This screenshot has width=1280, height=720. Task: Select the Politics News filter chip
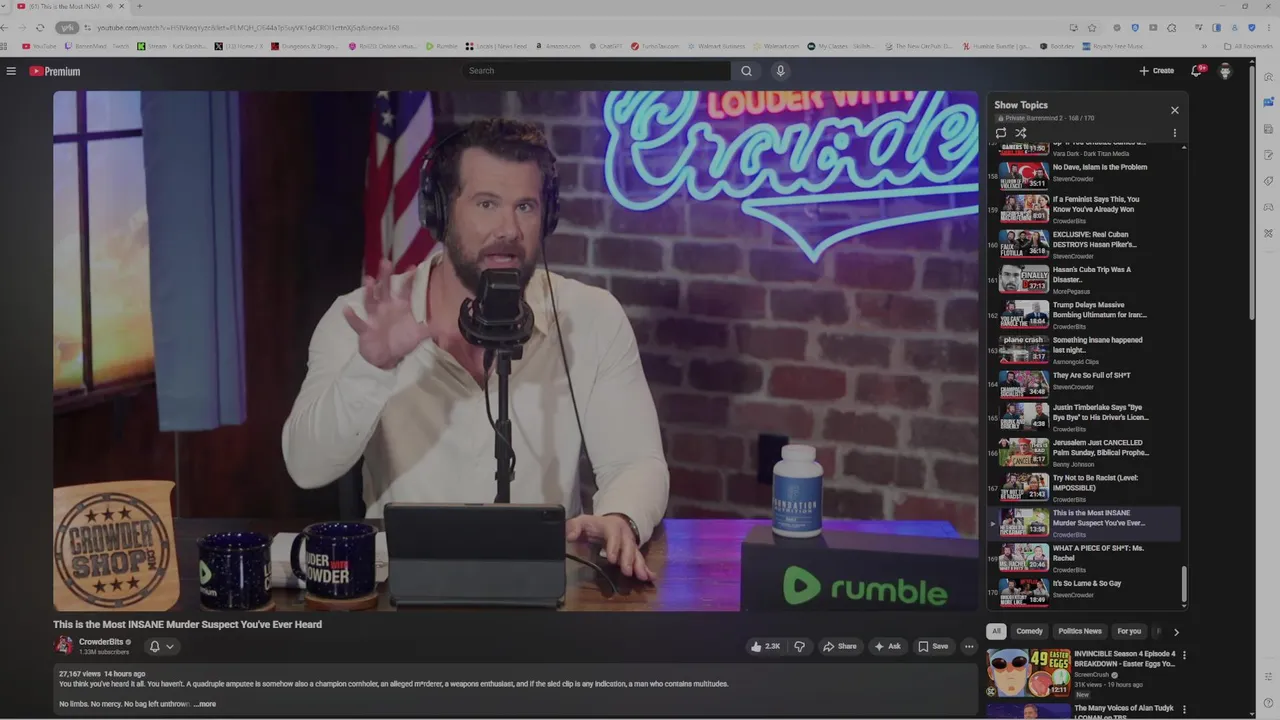(x=1080, y=631)
